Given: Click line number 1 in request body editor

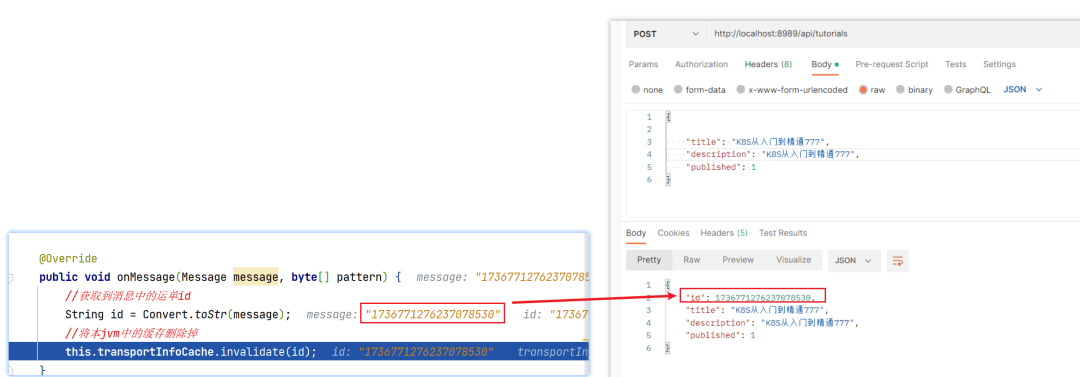Looking at the screenshot, I should (649, 117).
